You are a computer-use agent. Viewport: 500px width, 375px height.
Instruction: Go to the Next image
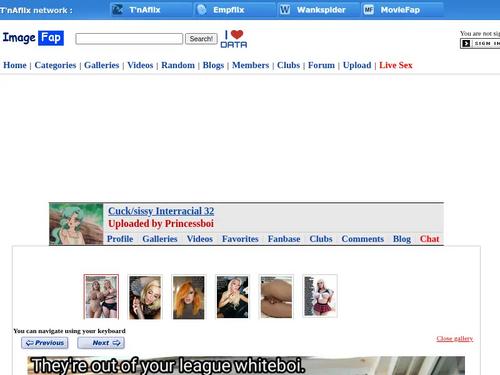click(101, 343)
